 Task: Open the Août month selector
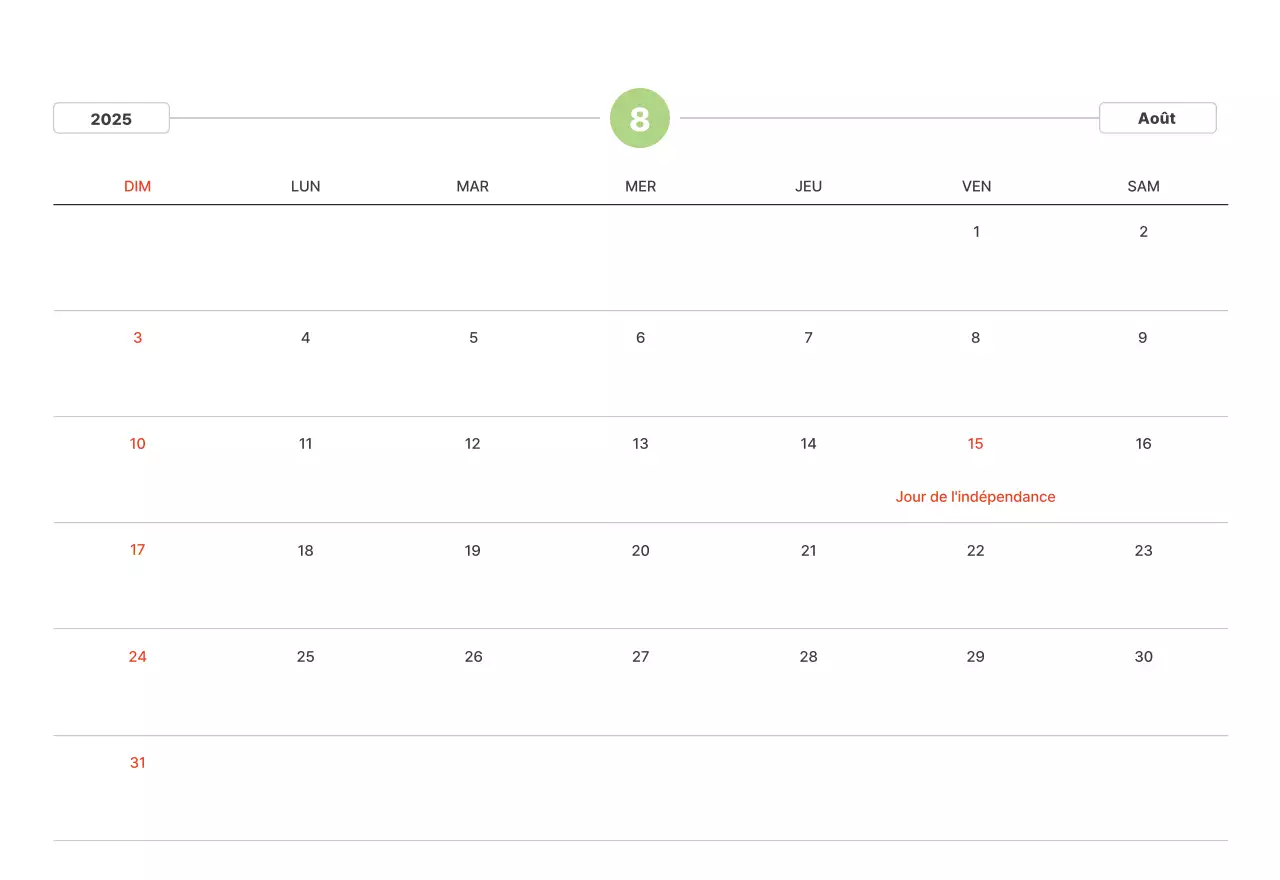(1157, 118)
